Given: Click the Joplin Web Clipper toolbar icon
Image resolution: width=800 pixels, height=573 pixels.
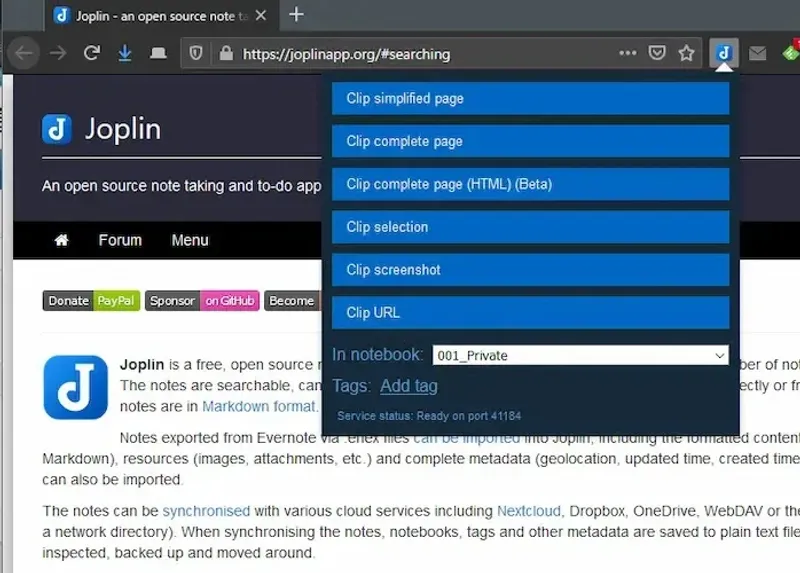Looking at the screenshot, I should [x=723, y=53].
